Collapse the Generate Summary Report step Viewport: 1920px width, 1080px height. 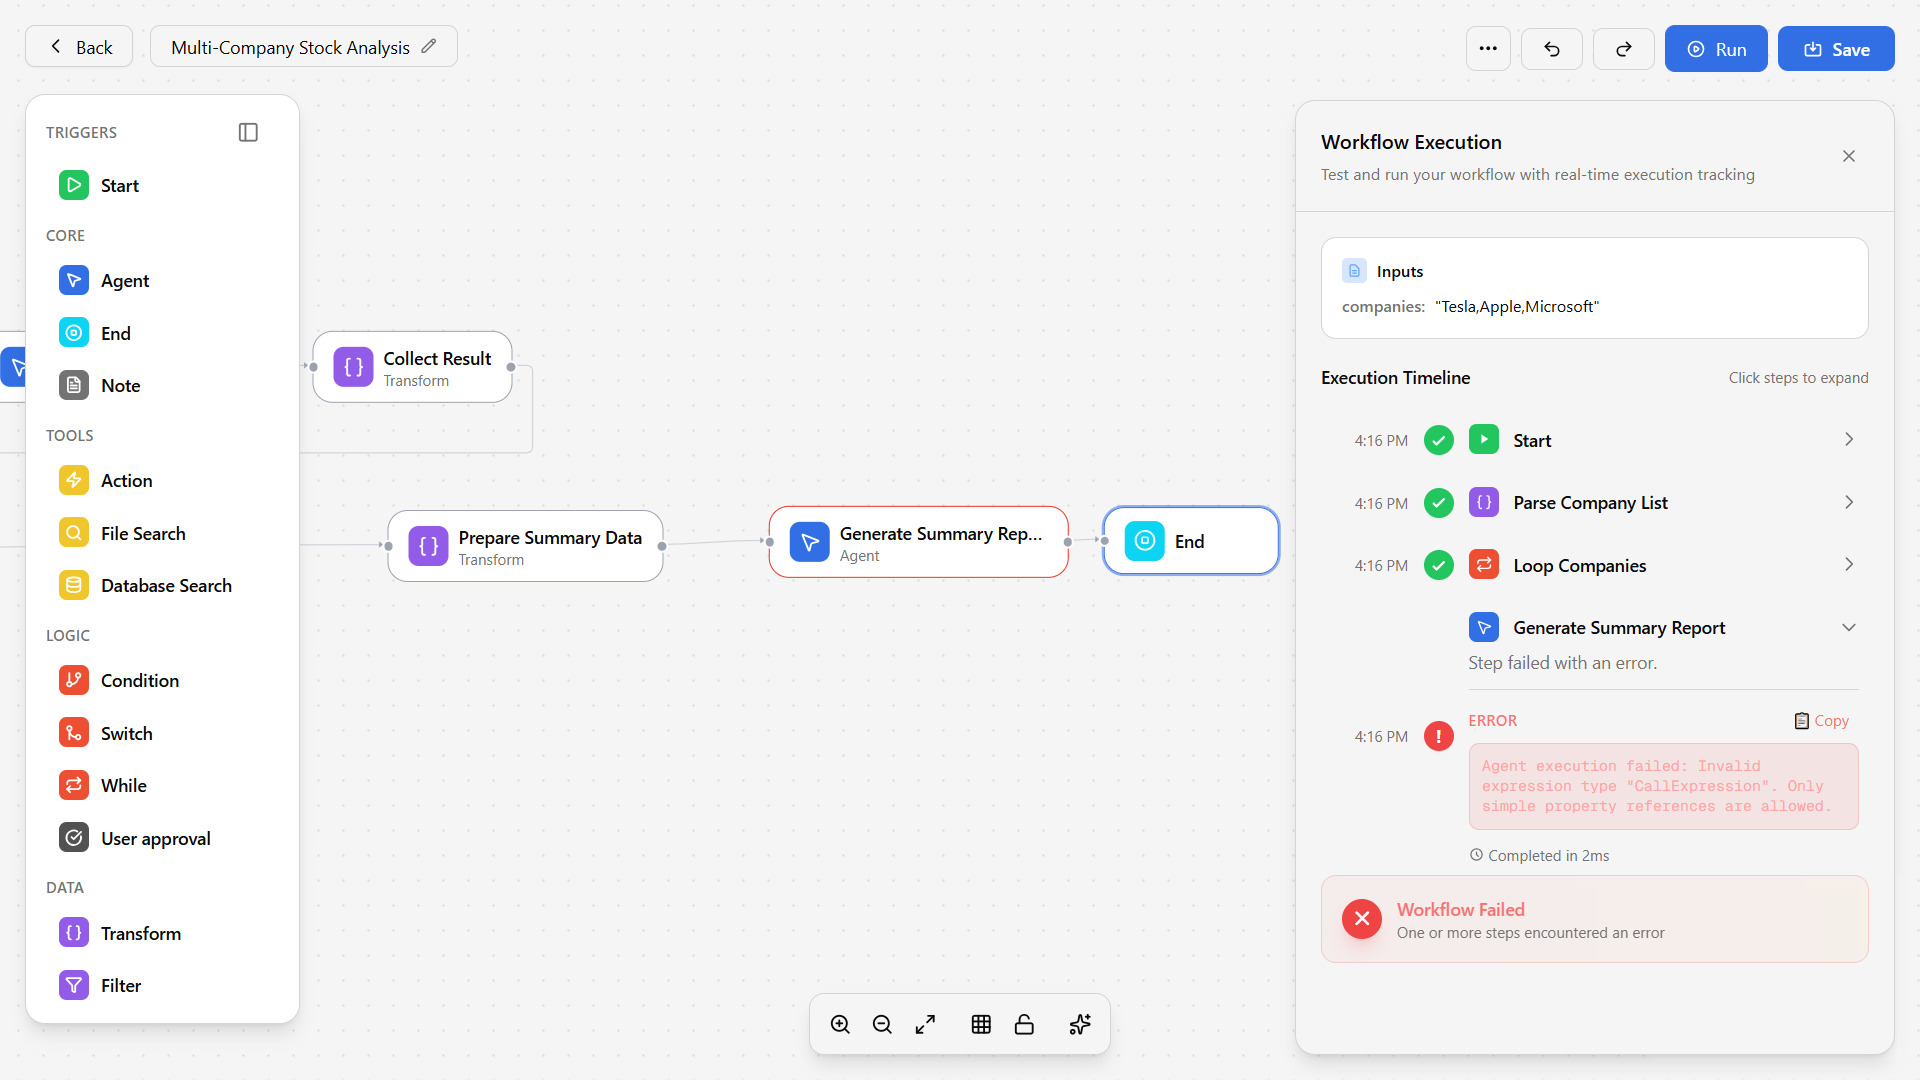[x=1848, y=628]
